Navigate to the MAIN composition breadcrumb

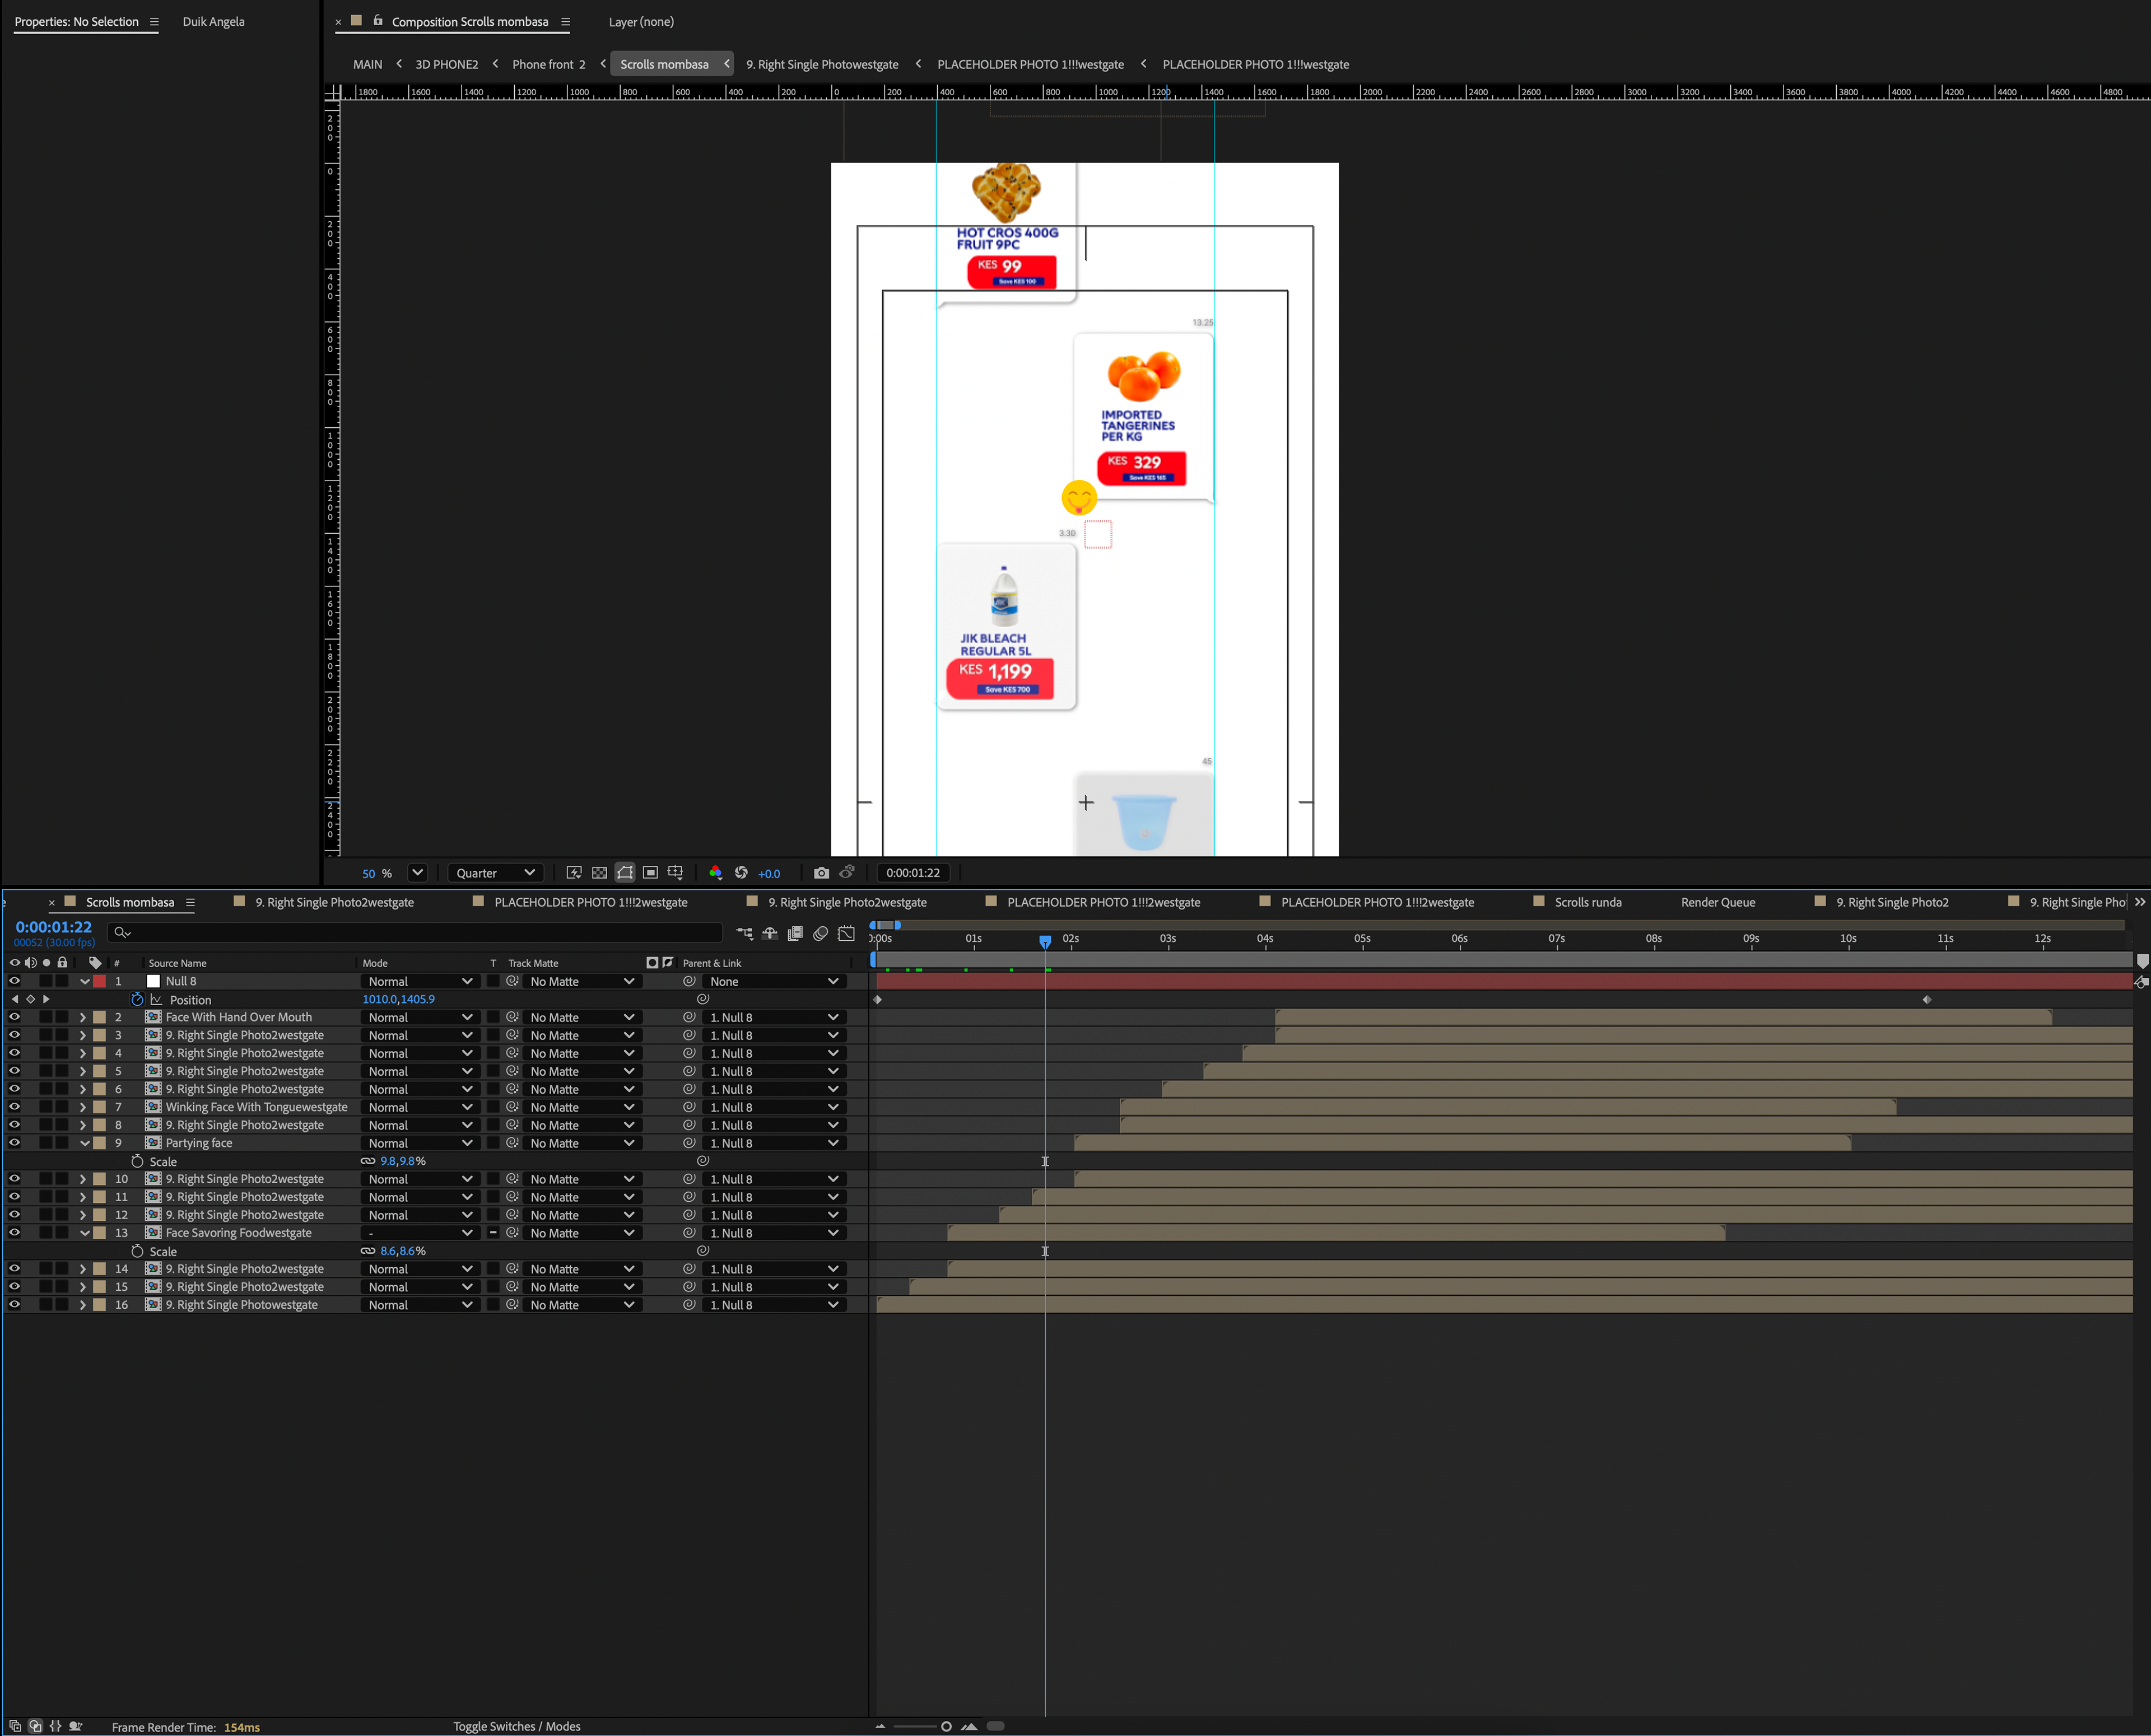tap(367, 64)
